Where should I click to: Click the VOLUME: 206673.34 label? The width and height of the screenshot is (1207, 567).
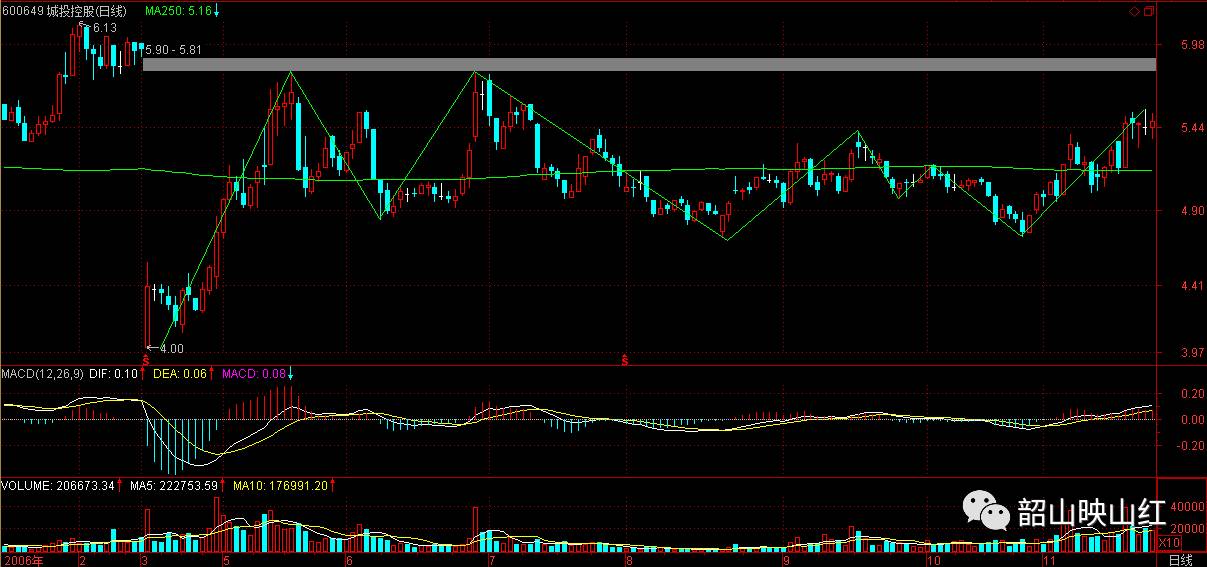59,486
